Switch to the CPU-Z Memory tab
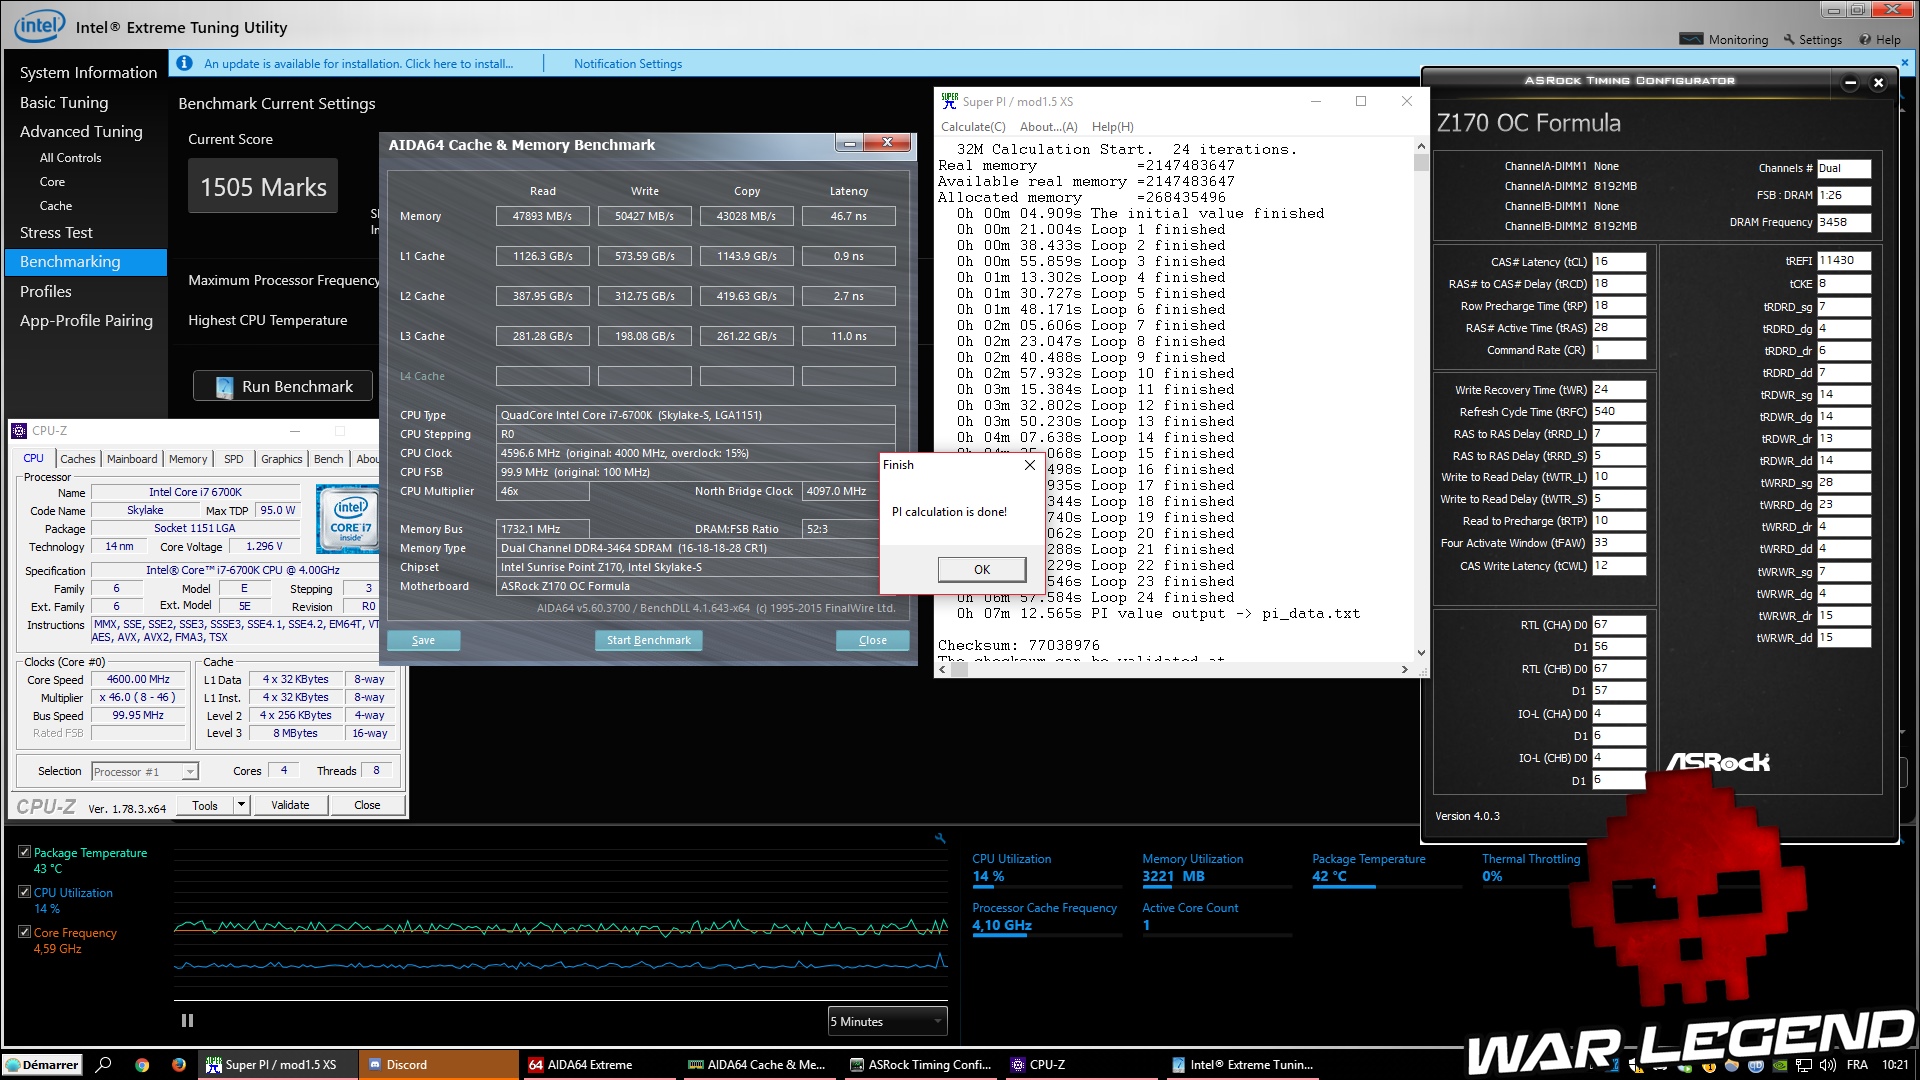The image size is (1920, 1080). click(x=188, y=459)
